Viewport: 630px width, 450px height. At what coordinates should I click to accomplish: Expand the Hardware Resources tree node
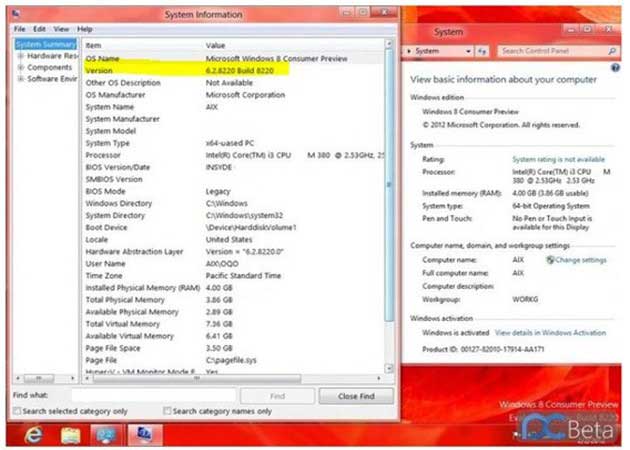tap(19, 56)
